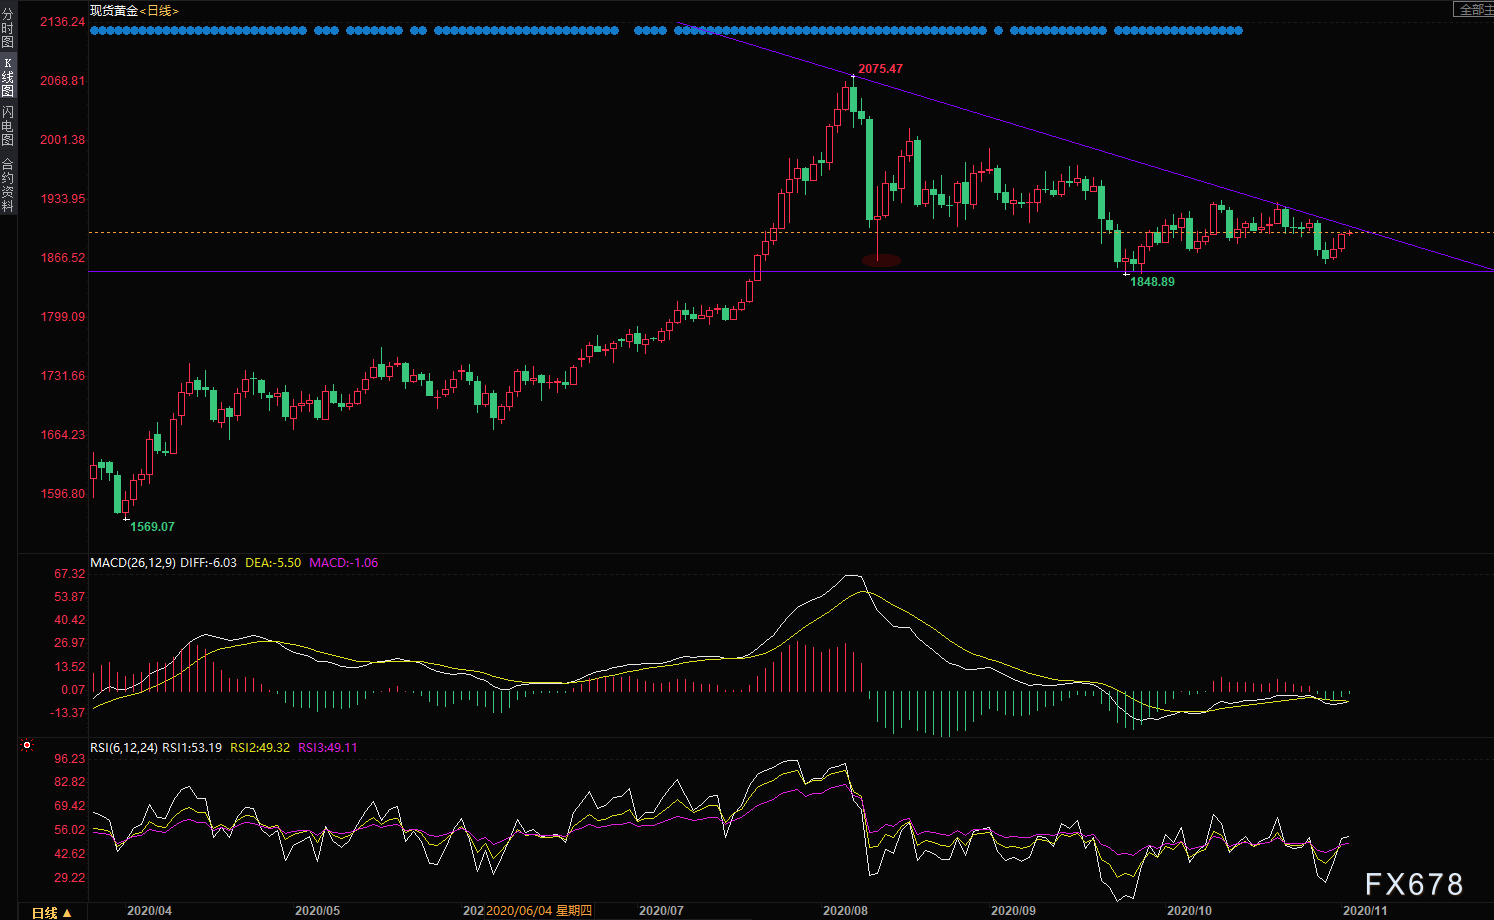The height and width of the screenshot is (920, 1494).
Task: Click the 2020/06/04 星期四 date label
Action: (539, 911)
